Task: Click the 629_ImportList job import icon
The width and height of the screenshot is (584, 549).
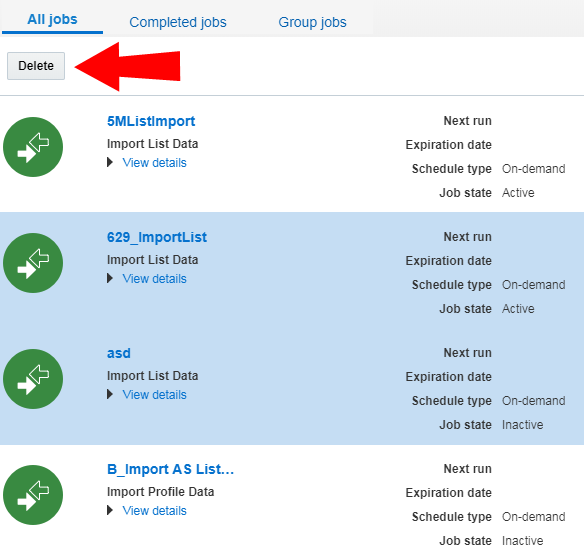Action: pos(33,263)
